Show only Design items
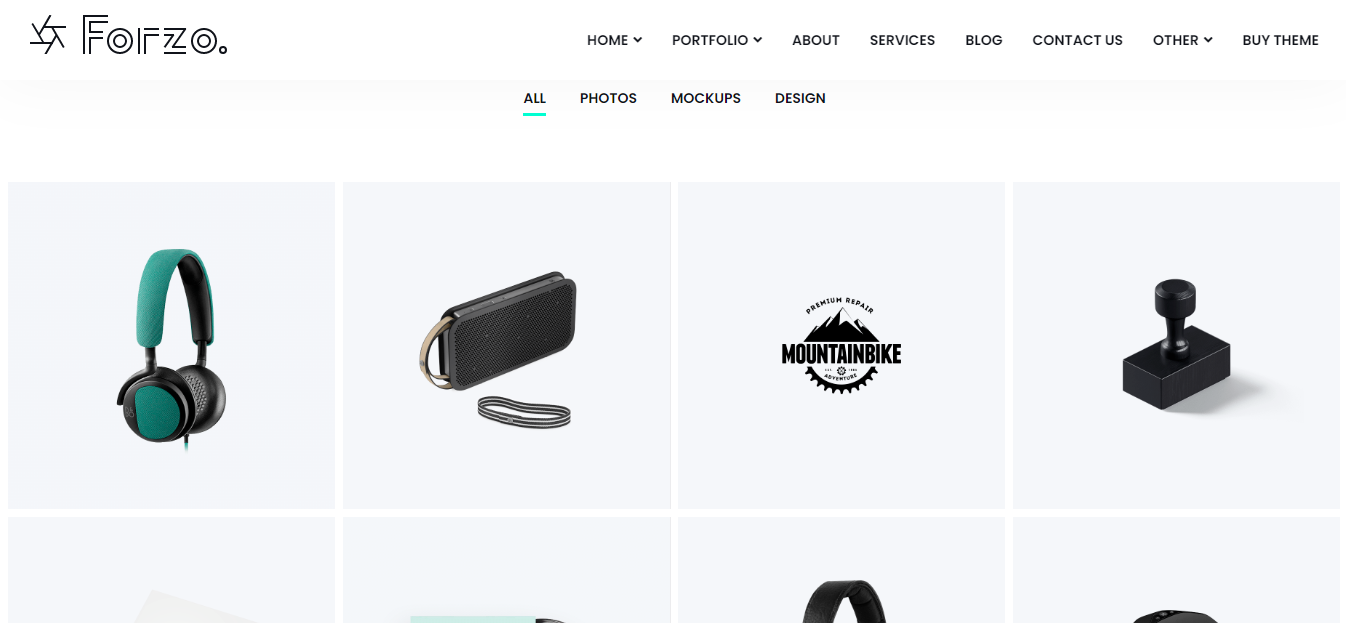 click(x=800, y=98)
